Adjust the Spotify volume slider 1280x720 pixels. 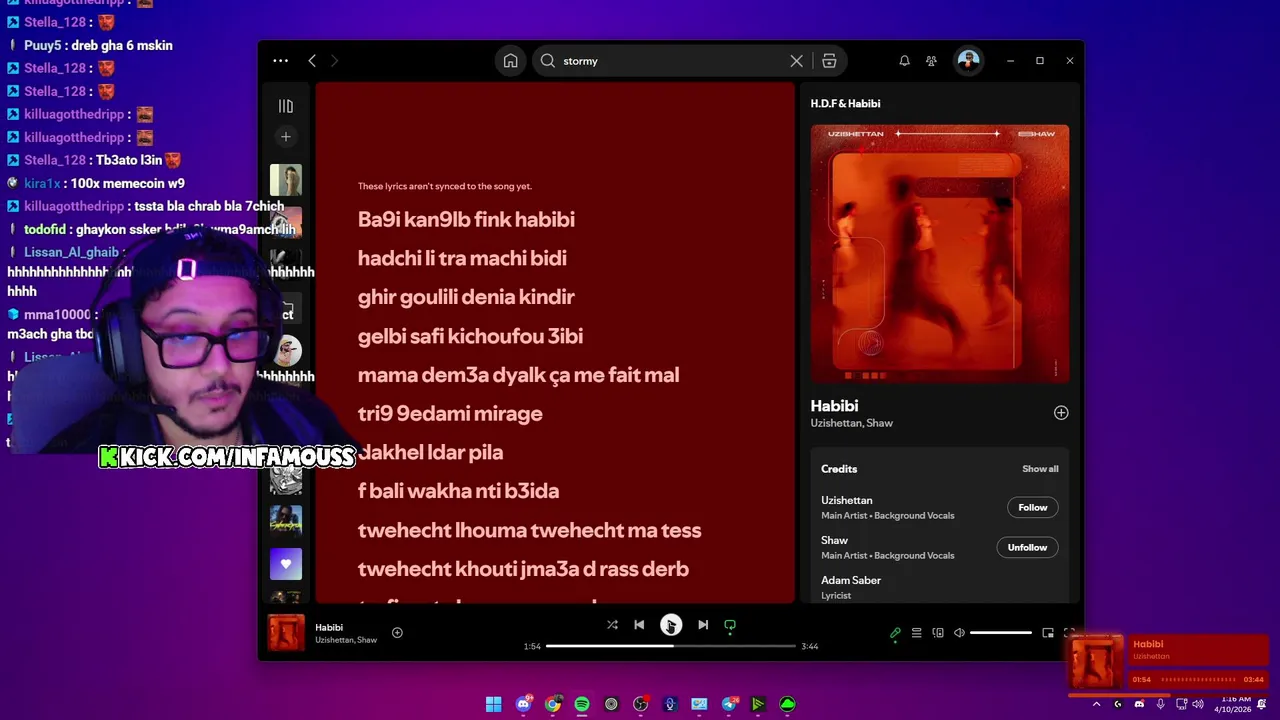(x=1001, y=633)
